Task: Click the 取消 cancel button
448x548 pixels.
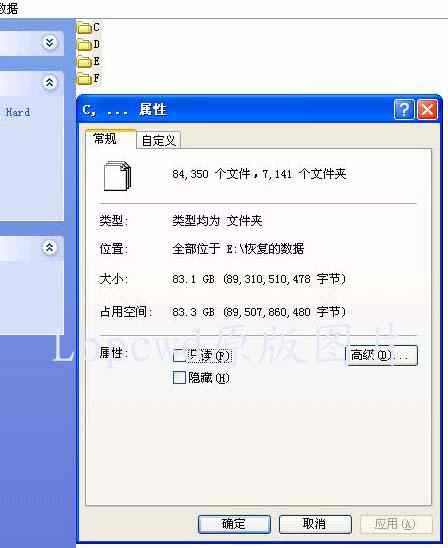Action: tap(315, 524)
